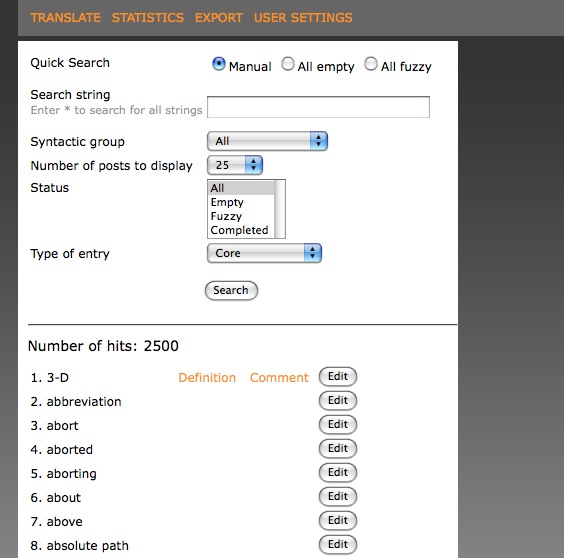Open the EXPORT menu item

coord(219,18)
